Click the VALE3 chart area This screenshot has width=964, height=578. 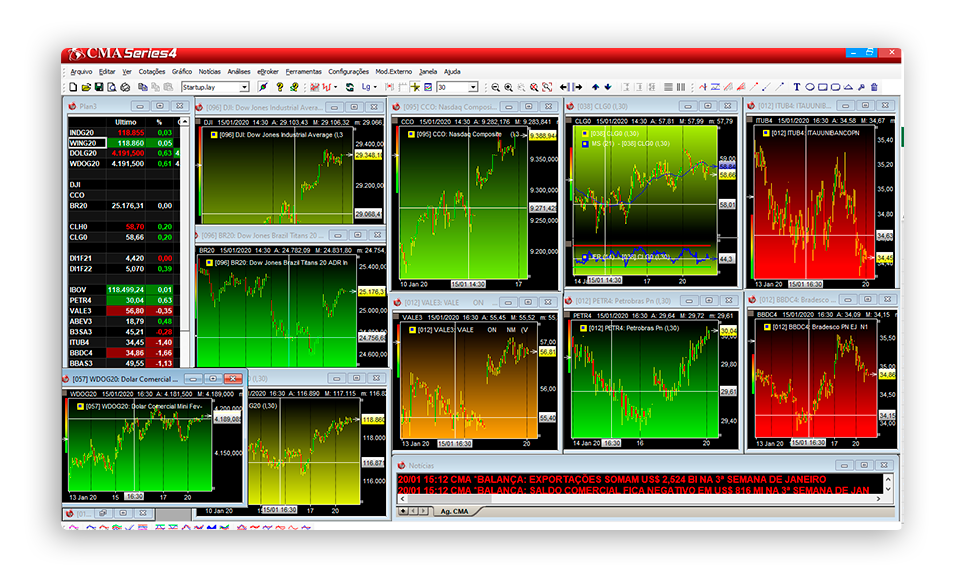coord(469,381)
